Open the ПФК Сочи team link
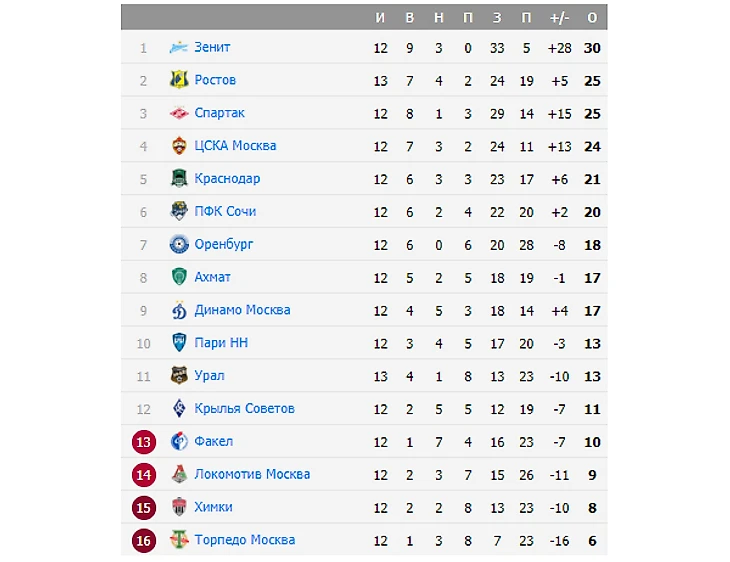This screenshot has height=562, width=730. coord(225,211)
